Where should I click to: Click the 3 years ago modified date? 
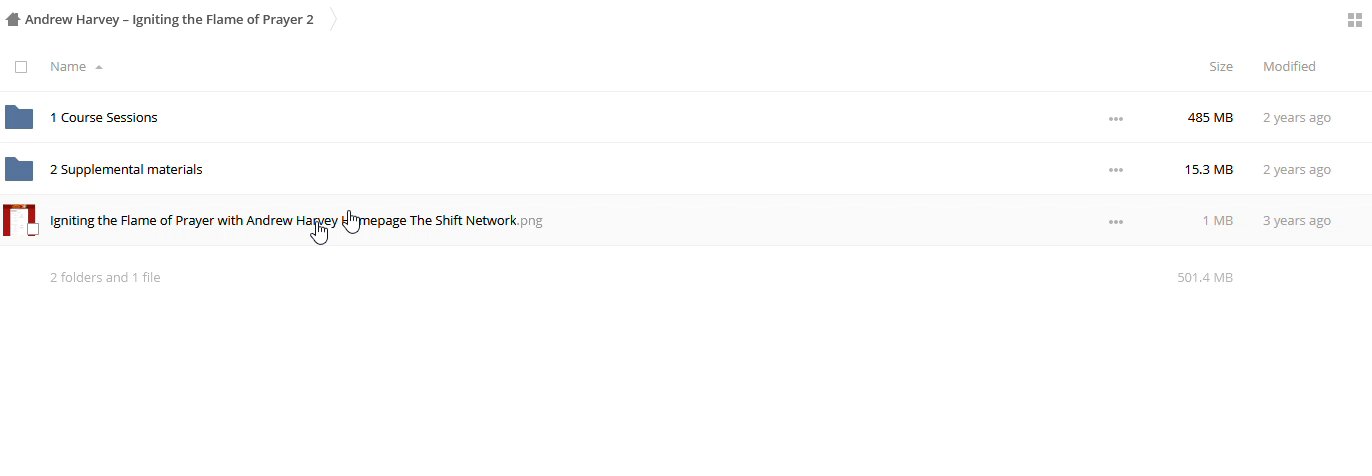[x=1296, y=221]
